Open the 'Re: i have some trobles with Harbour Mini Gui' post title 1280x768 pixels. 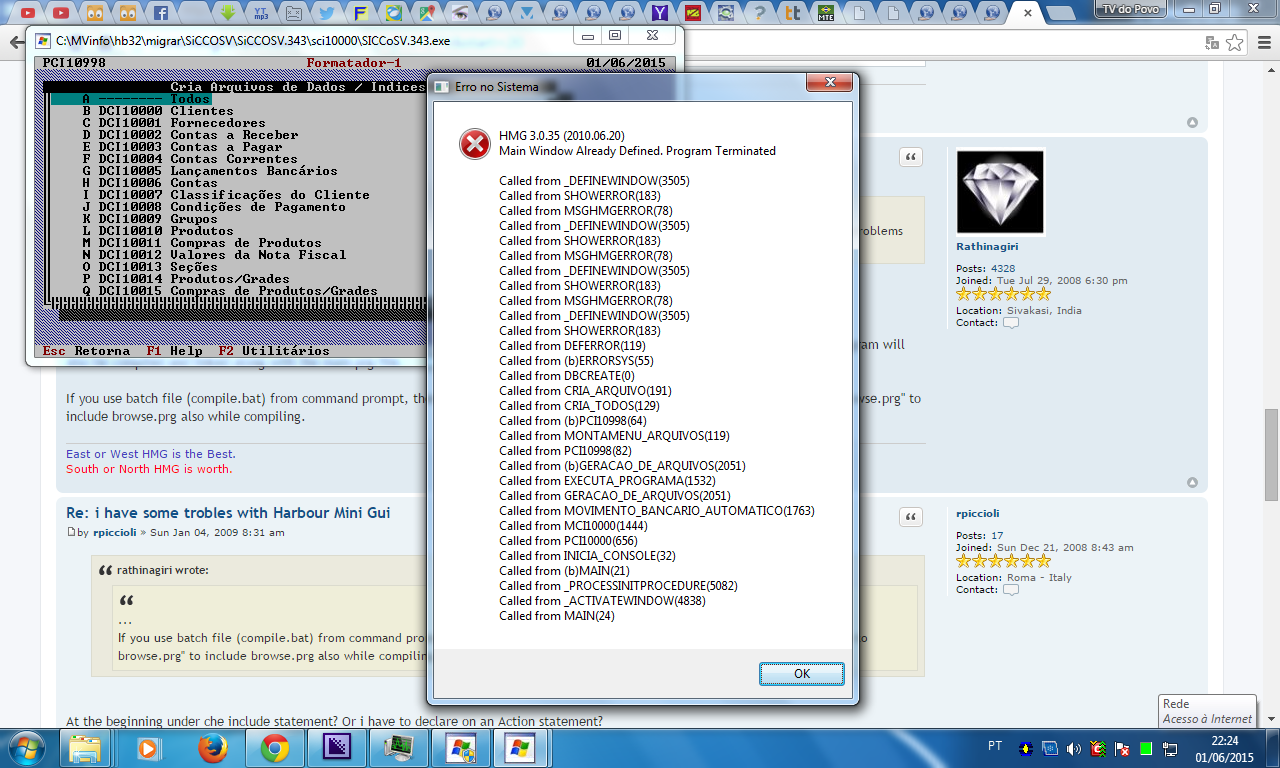(228, 513)
